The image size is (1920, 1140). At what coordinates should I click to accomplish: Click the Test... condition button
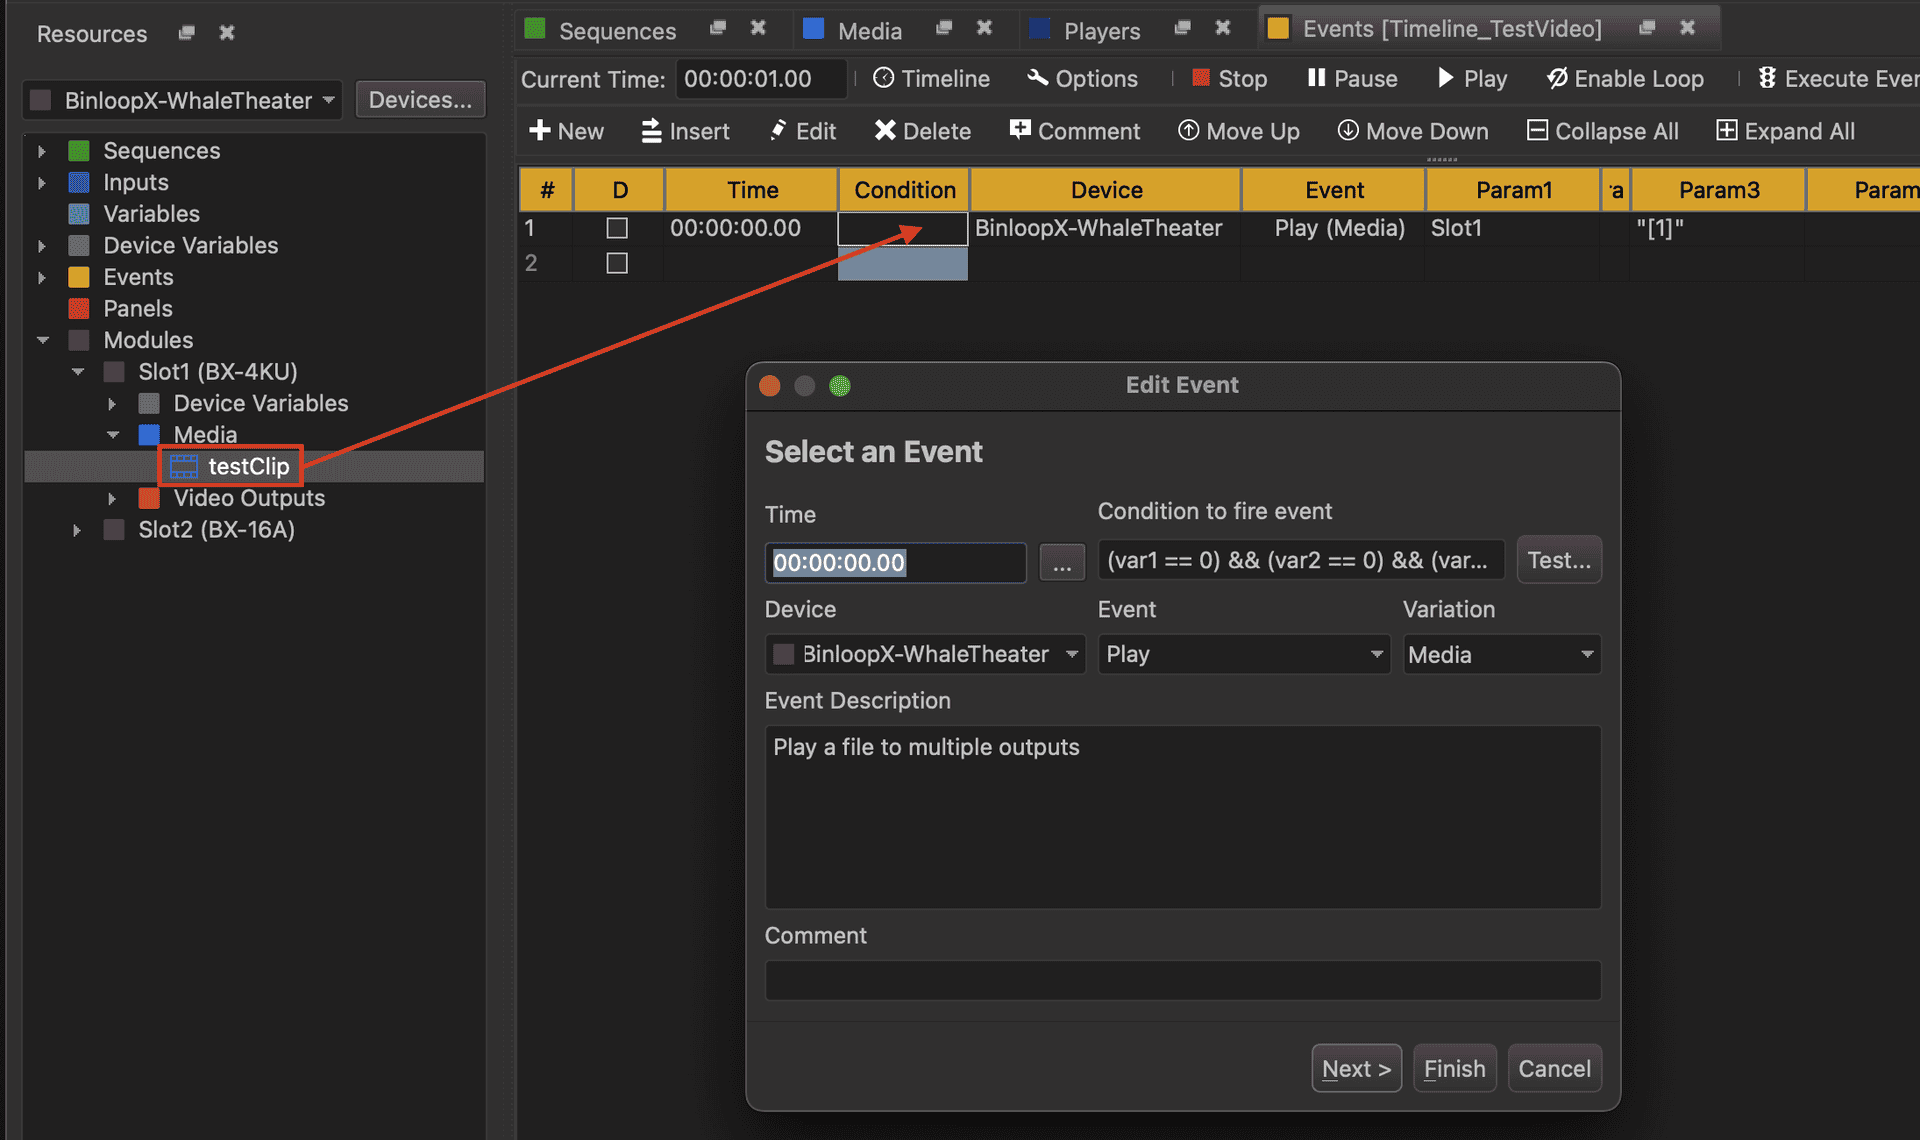pyautogui.click(x=1558, y=560)
